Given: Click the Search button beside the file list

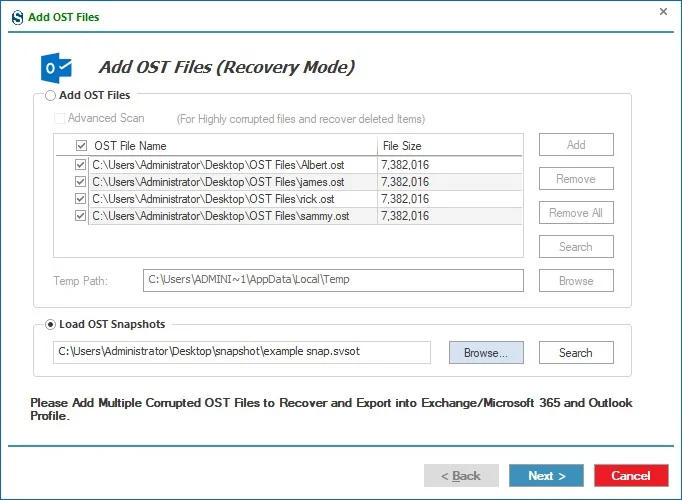Looking at the screenshot, I should point(576,247).
